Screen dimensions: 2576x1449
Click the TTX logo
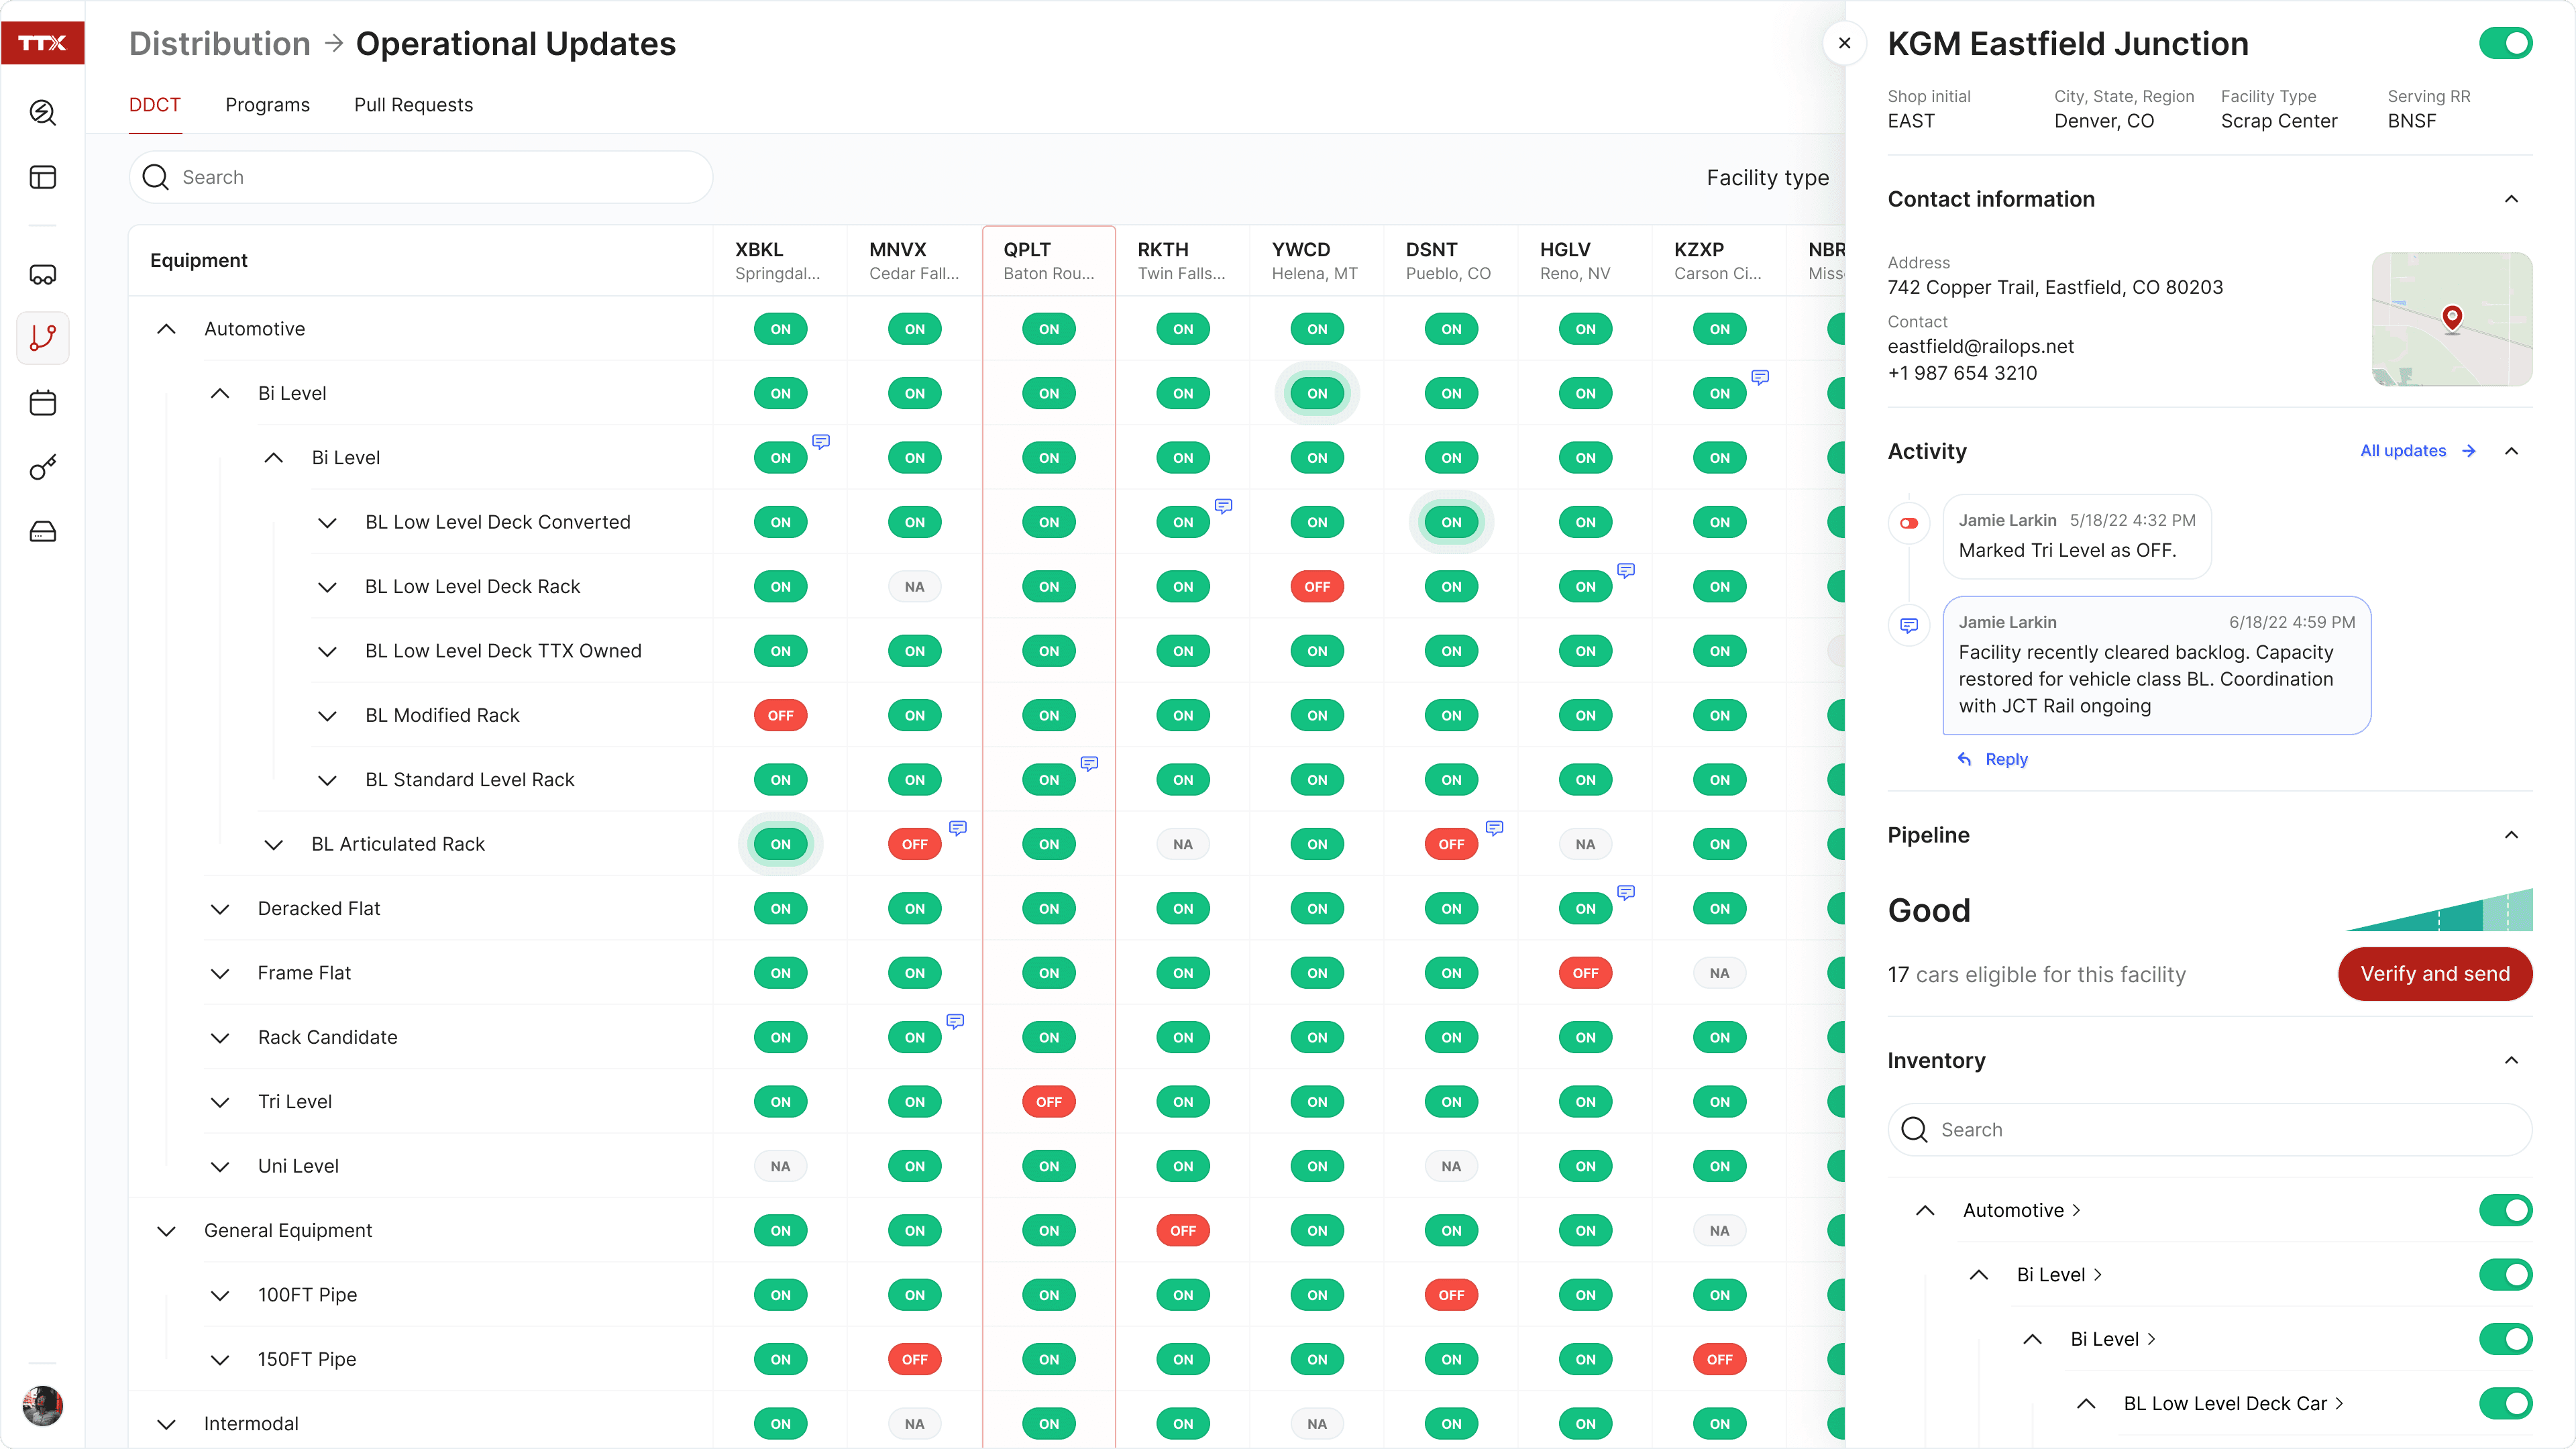pos(42,43)
